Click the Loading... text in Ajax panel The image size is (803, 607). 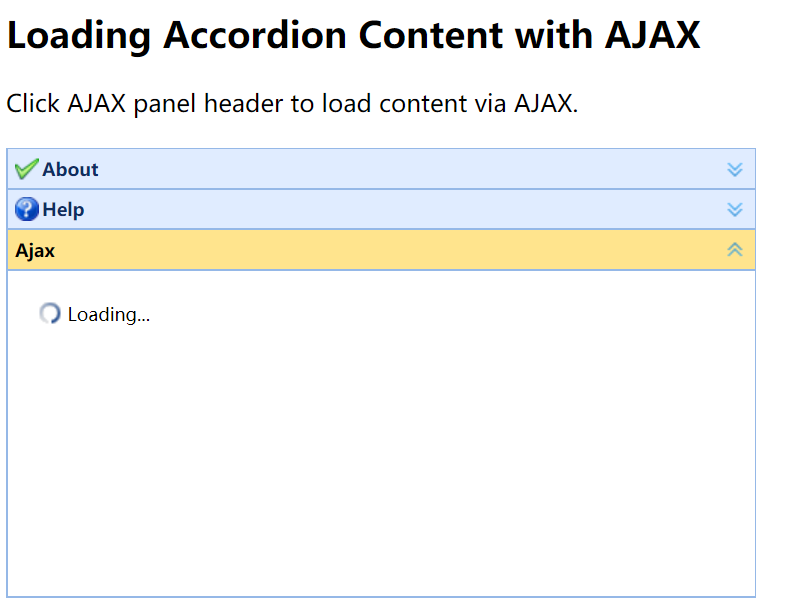pyautogui.click(x=109, y=313)
